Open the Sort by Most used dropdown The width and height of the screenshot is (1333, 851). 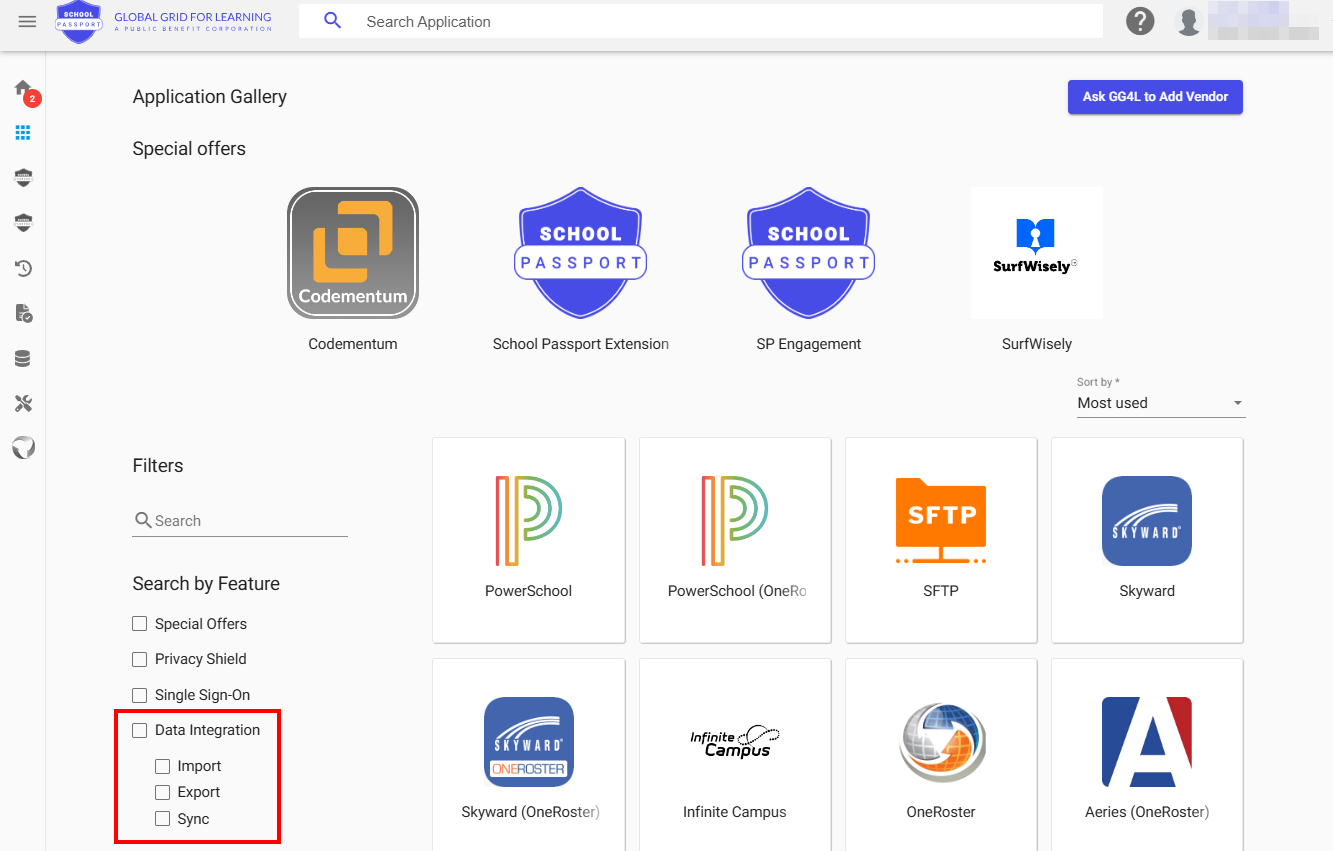(1160, 403)
